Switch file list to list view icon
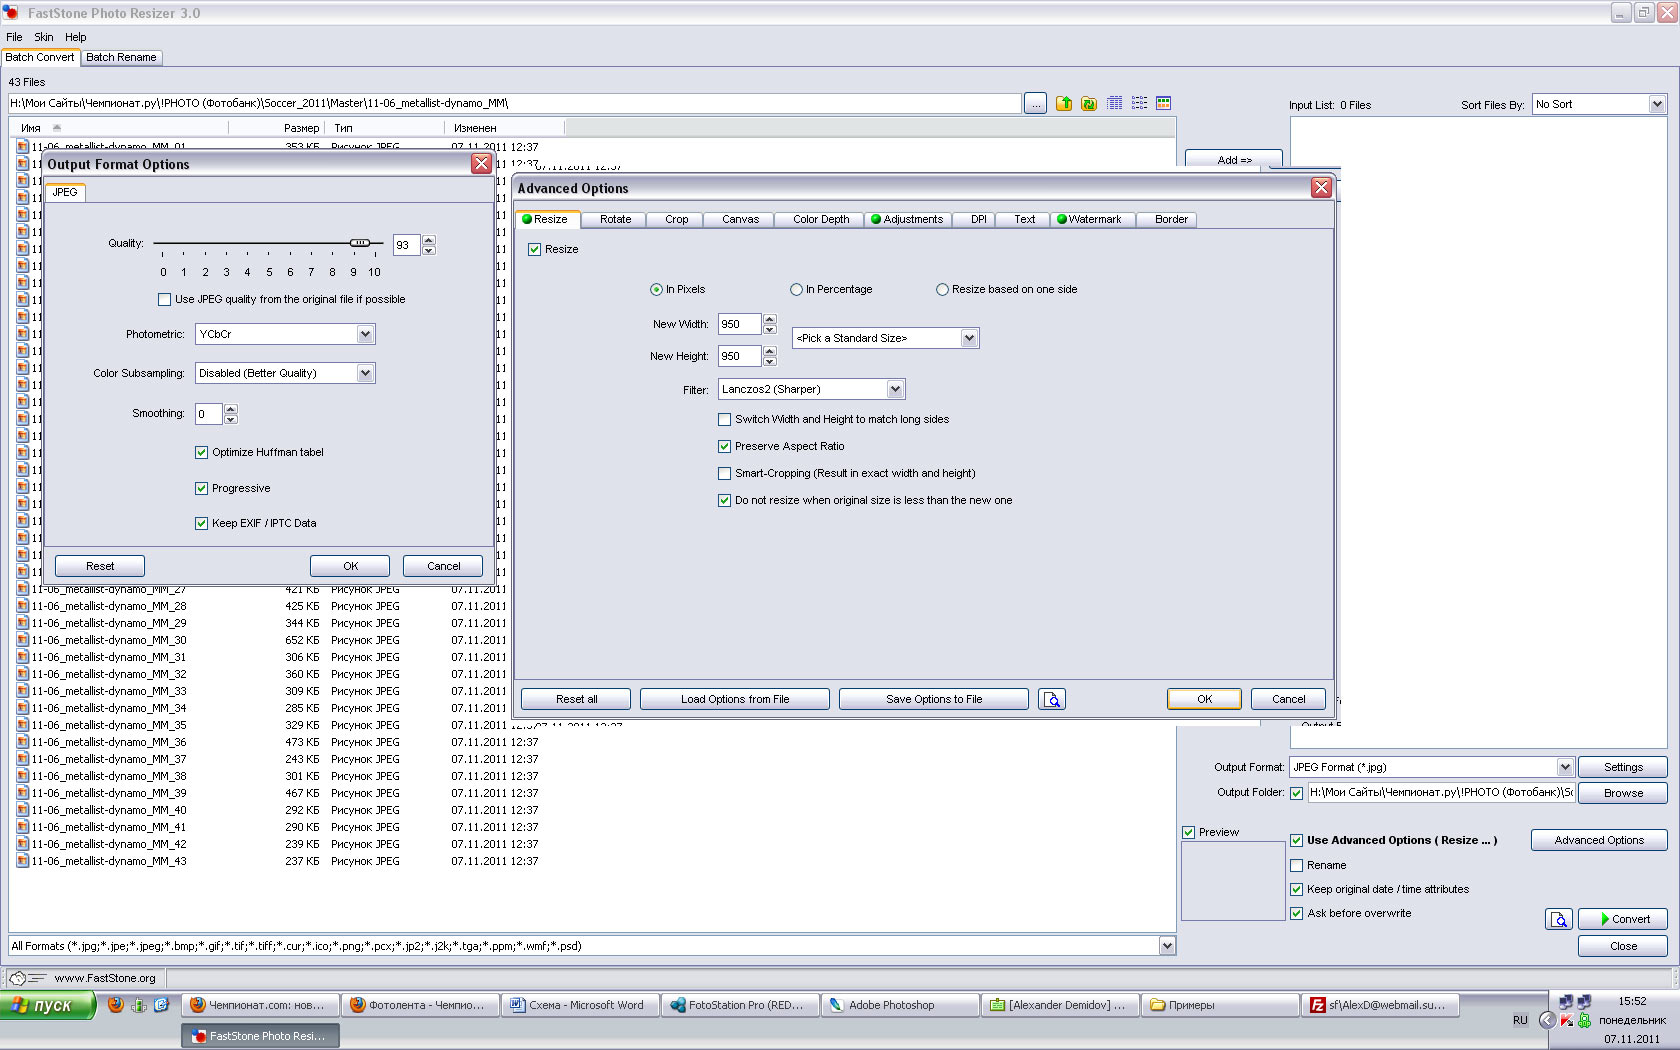 [1139, 104]
